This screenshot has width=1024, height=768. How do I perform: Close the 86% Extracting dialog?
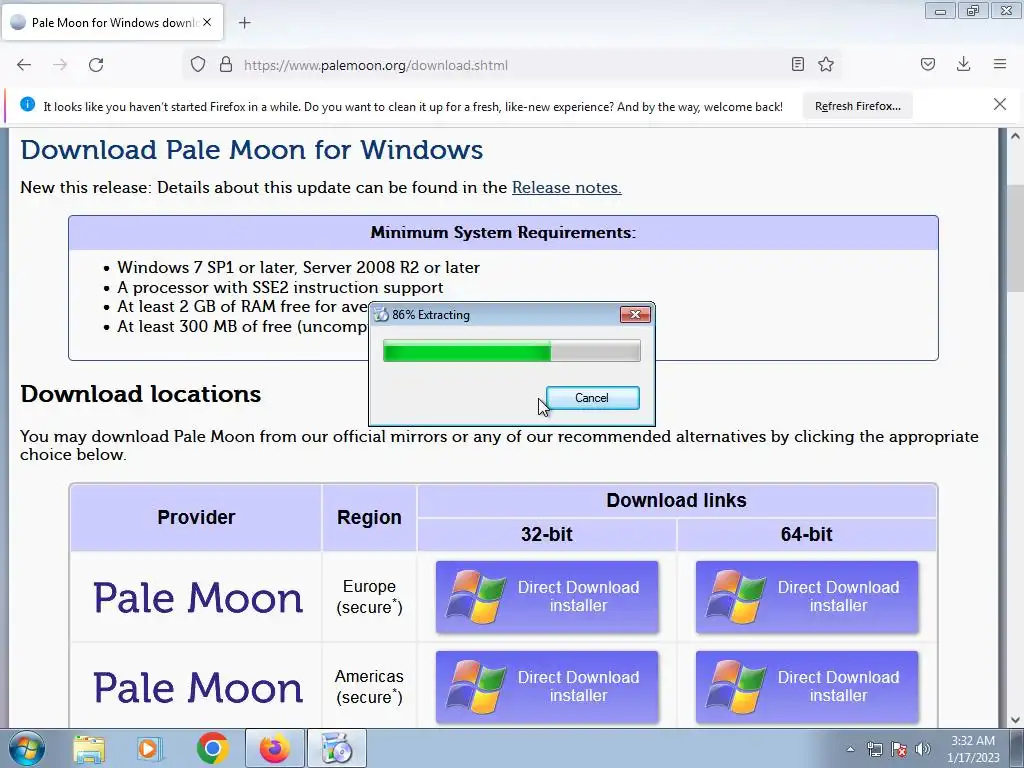point(635,315)
